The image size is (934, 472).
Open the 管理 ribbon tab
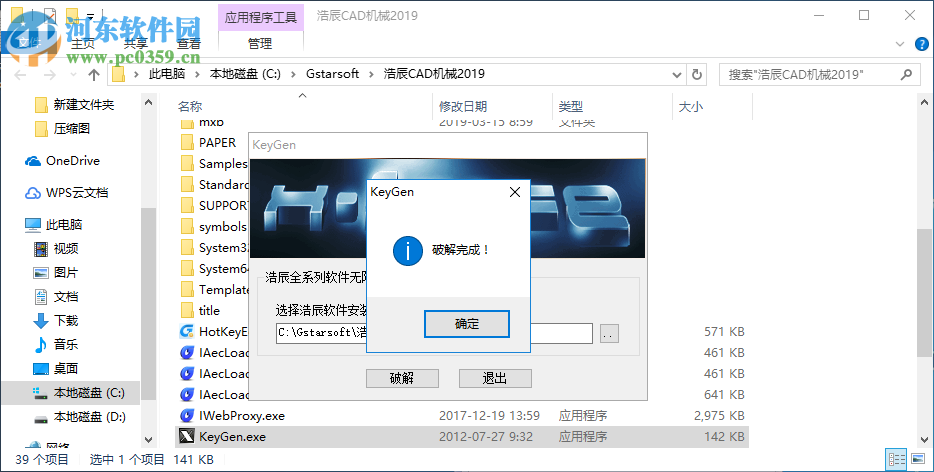(260, 44)
